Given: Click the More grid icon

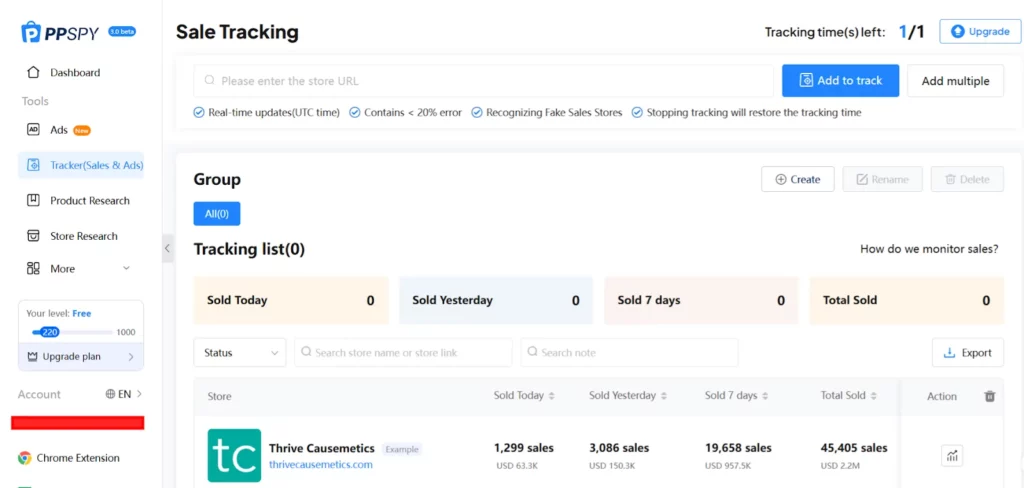Looking at the screenshot, I should 33,268.
